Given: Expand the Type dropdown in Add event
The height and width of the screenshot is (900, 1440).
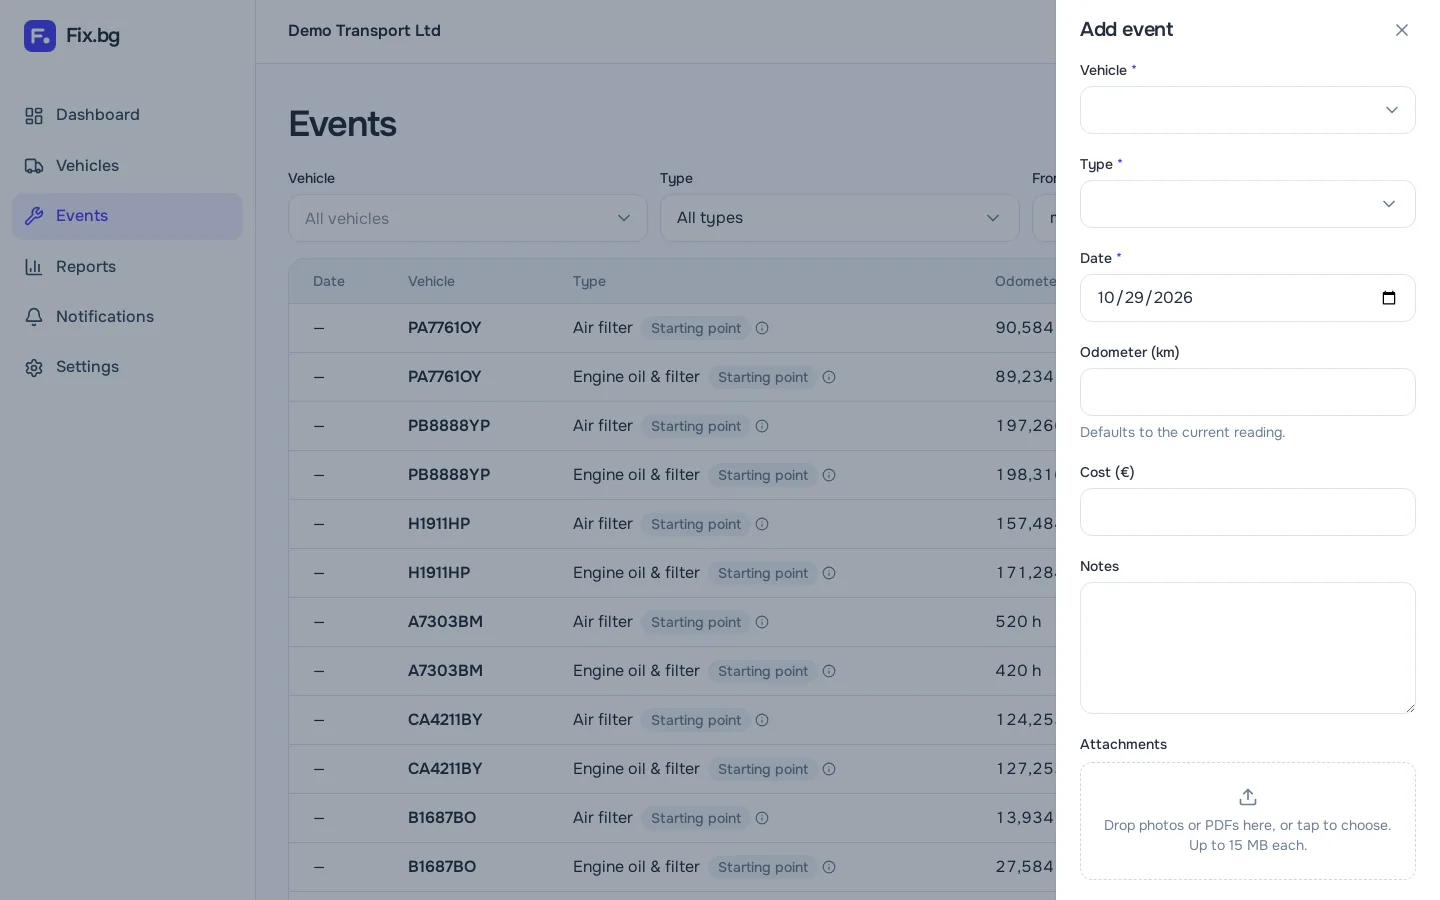Looking at the screenshot, I should (x=1248, y=204).
